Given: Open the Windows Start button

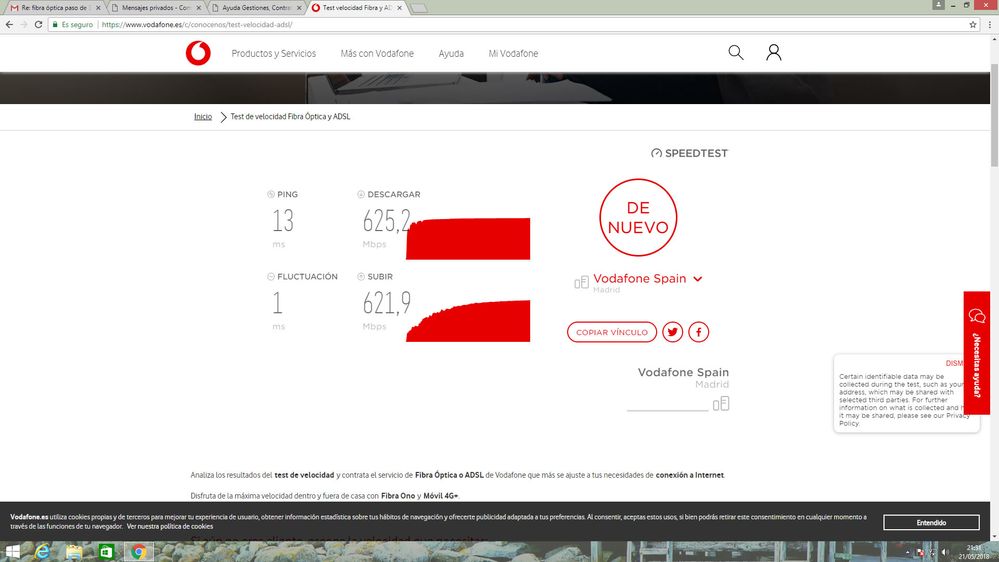Looking at the screenshot, I should (12, 552).
